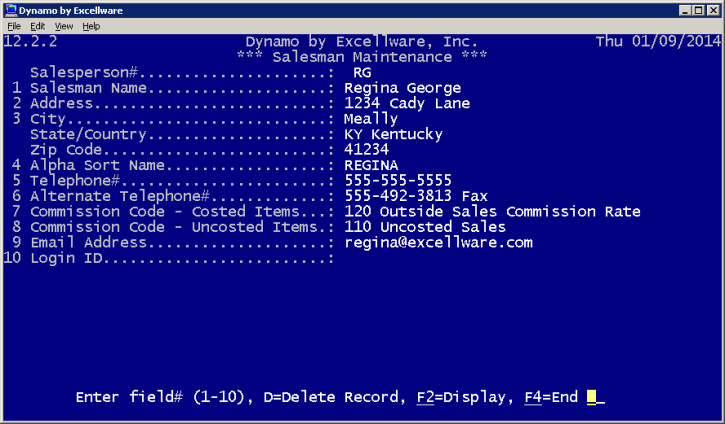Image resolution: width=725 pixels, height=424 pixels.
Task: Minimize the Dynamo window
Action: [x=685, y=10]
